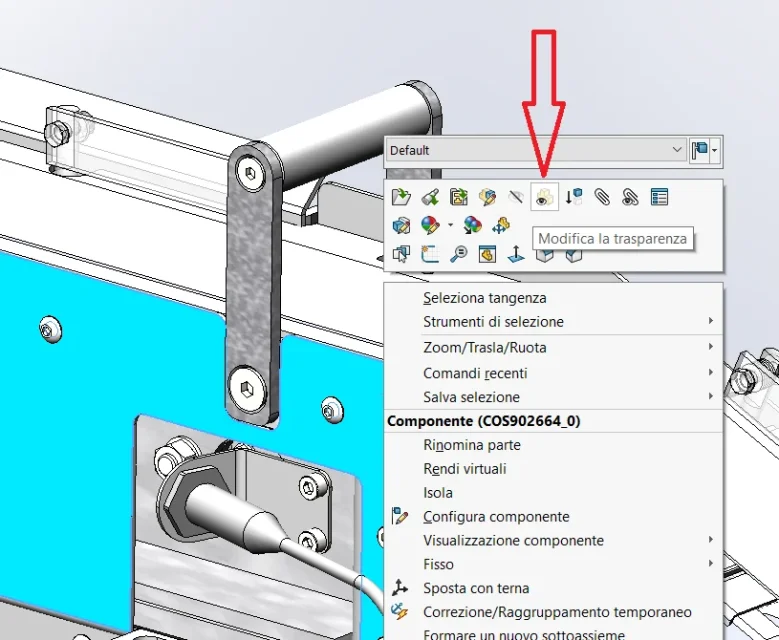Click Rinomina parte option

click(x=471, y=445)
